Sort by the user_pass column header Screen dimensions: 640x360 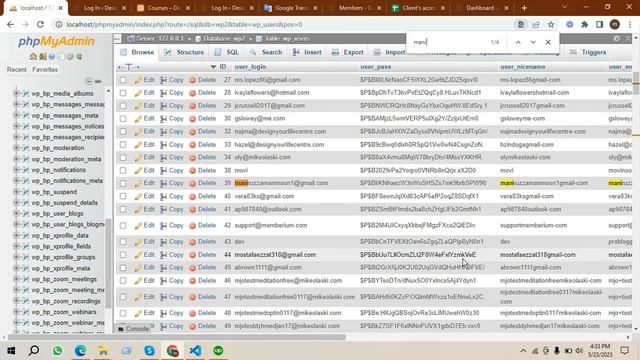point(376,67)
